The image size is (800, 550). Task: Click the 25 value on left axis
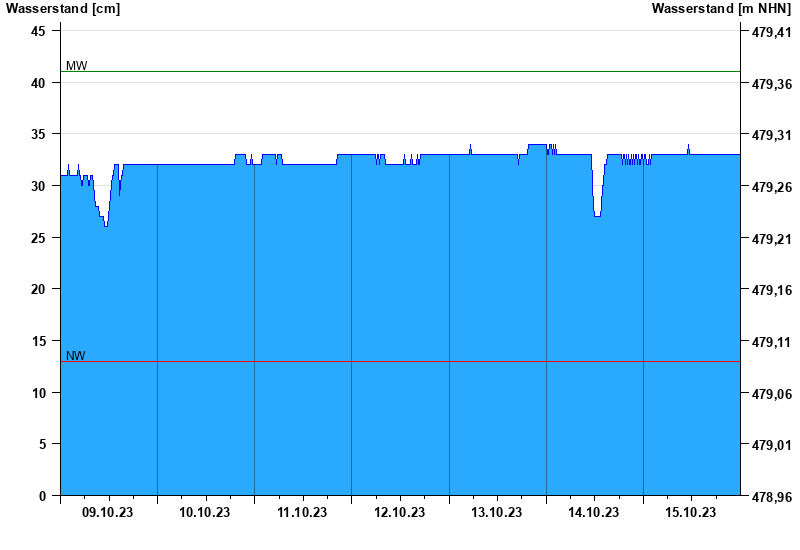click(38, 238)
